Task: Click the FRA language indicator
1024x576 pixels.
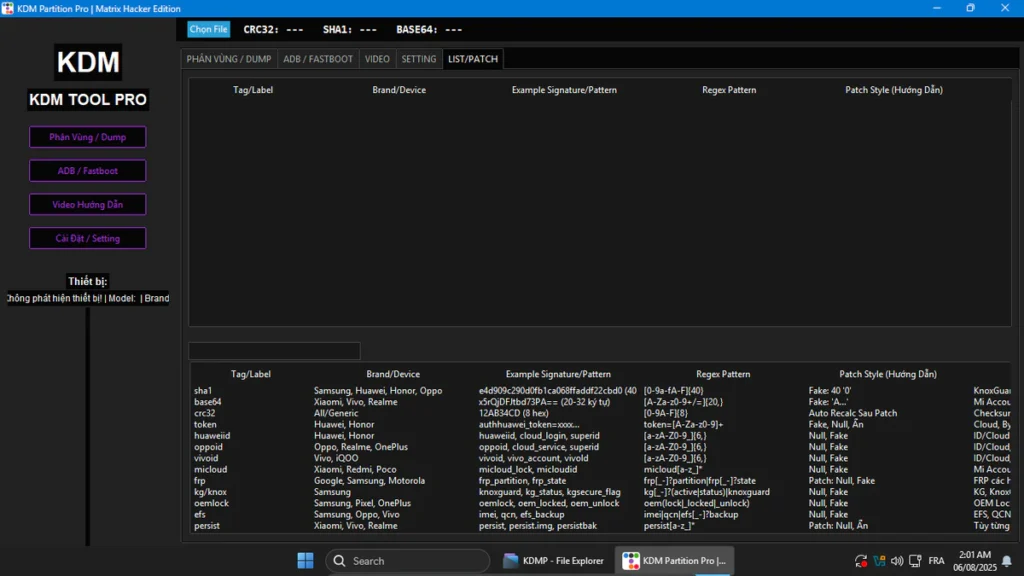Action: click(938, 561)
